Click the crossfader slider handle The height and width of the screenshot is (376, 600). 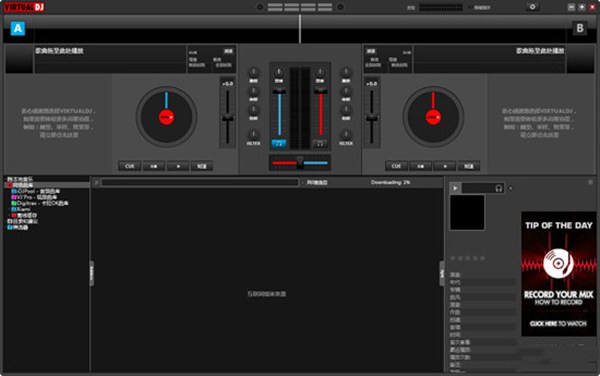[300, 163]
